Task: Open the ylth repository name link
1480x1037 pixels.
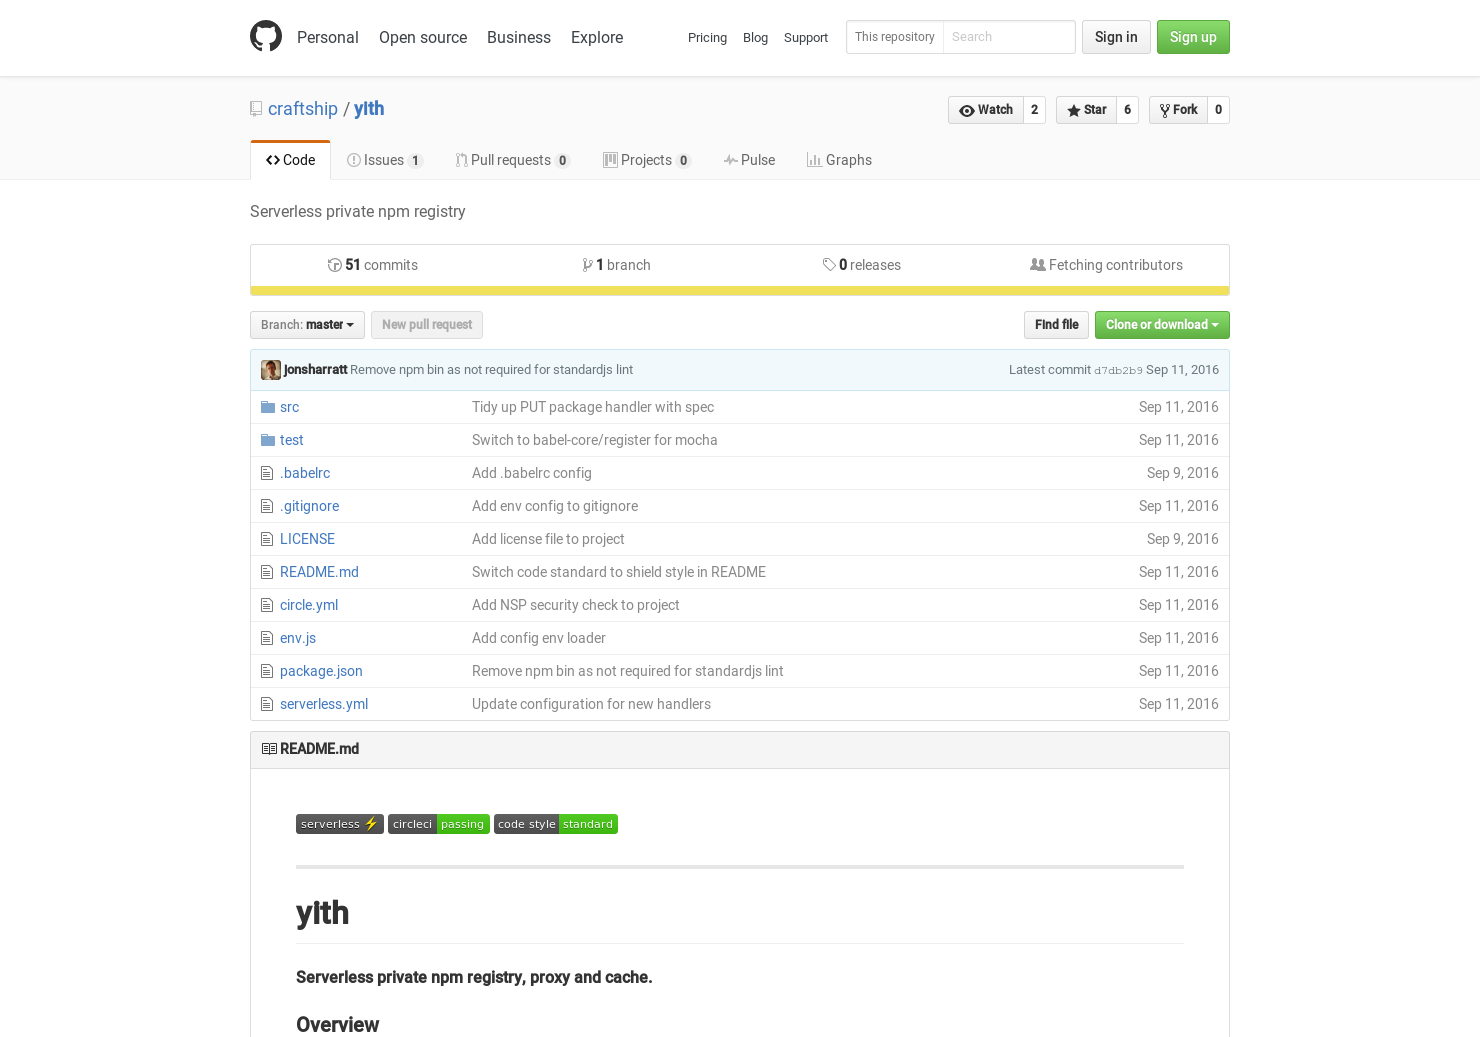Action: pos(369,109)
